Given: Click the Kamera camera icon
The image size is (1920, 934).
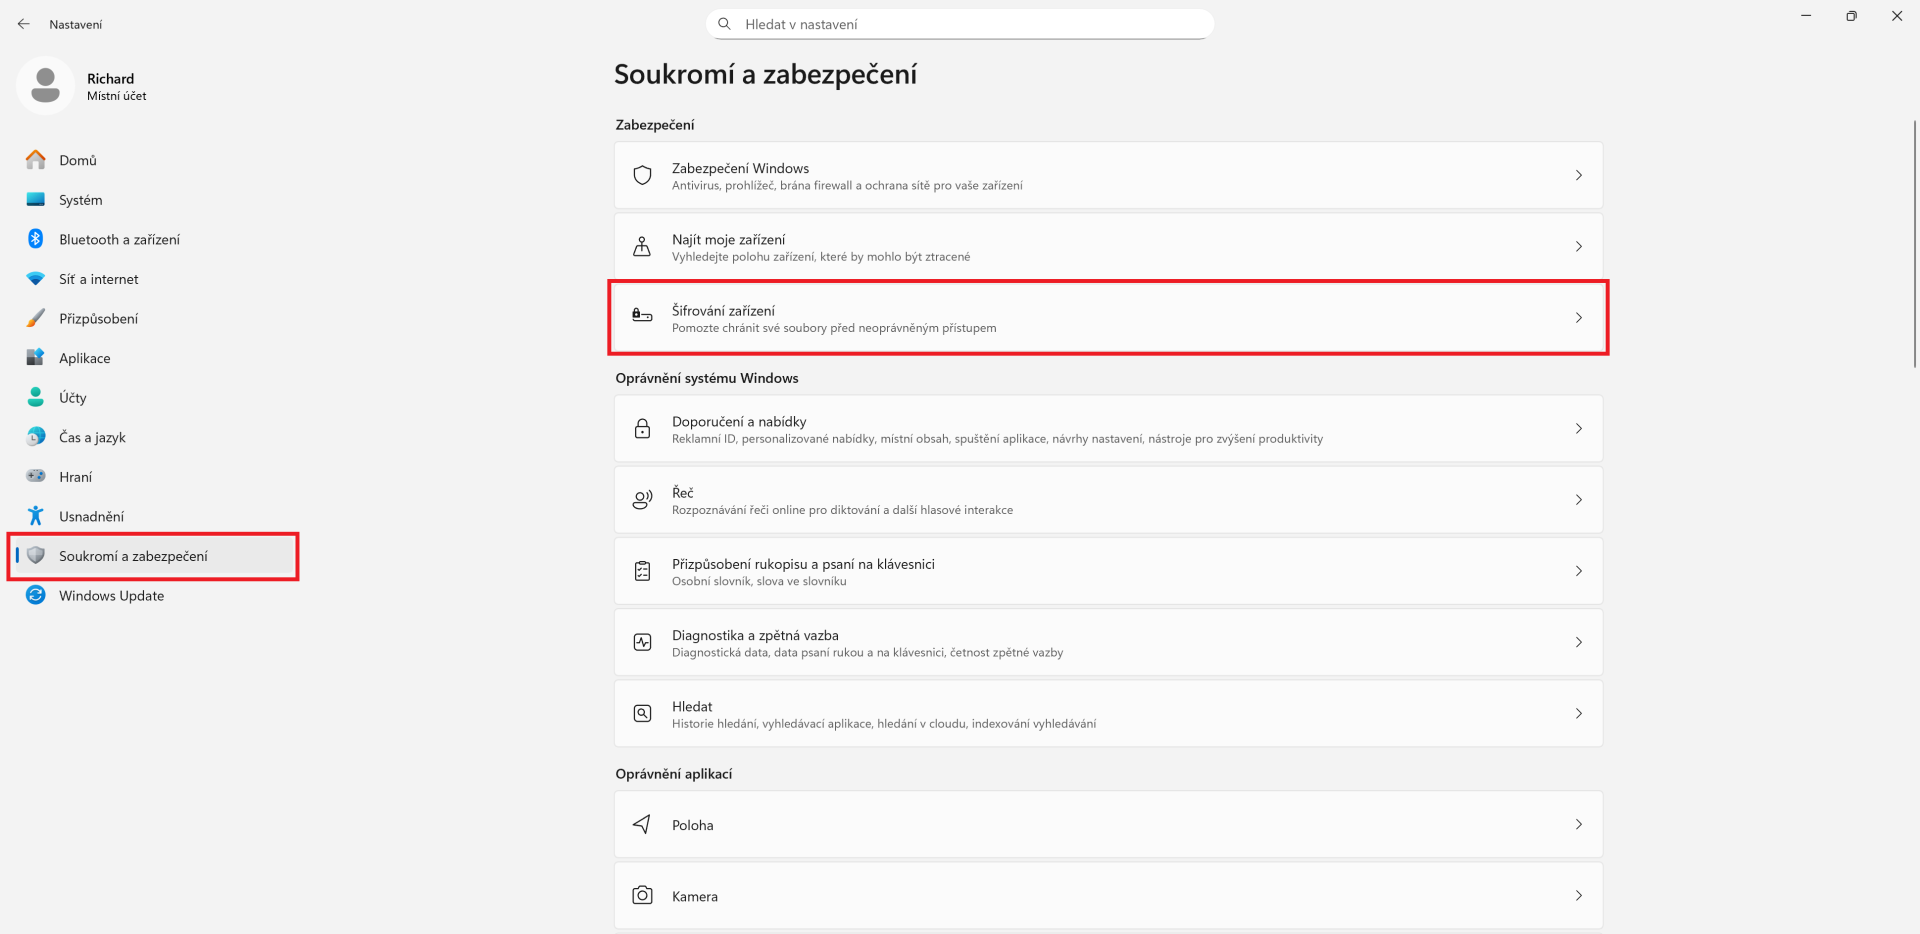Looking at the screenshot, I should [642, 896].
